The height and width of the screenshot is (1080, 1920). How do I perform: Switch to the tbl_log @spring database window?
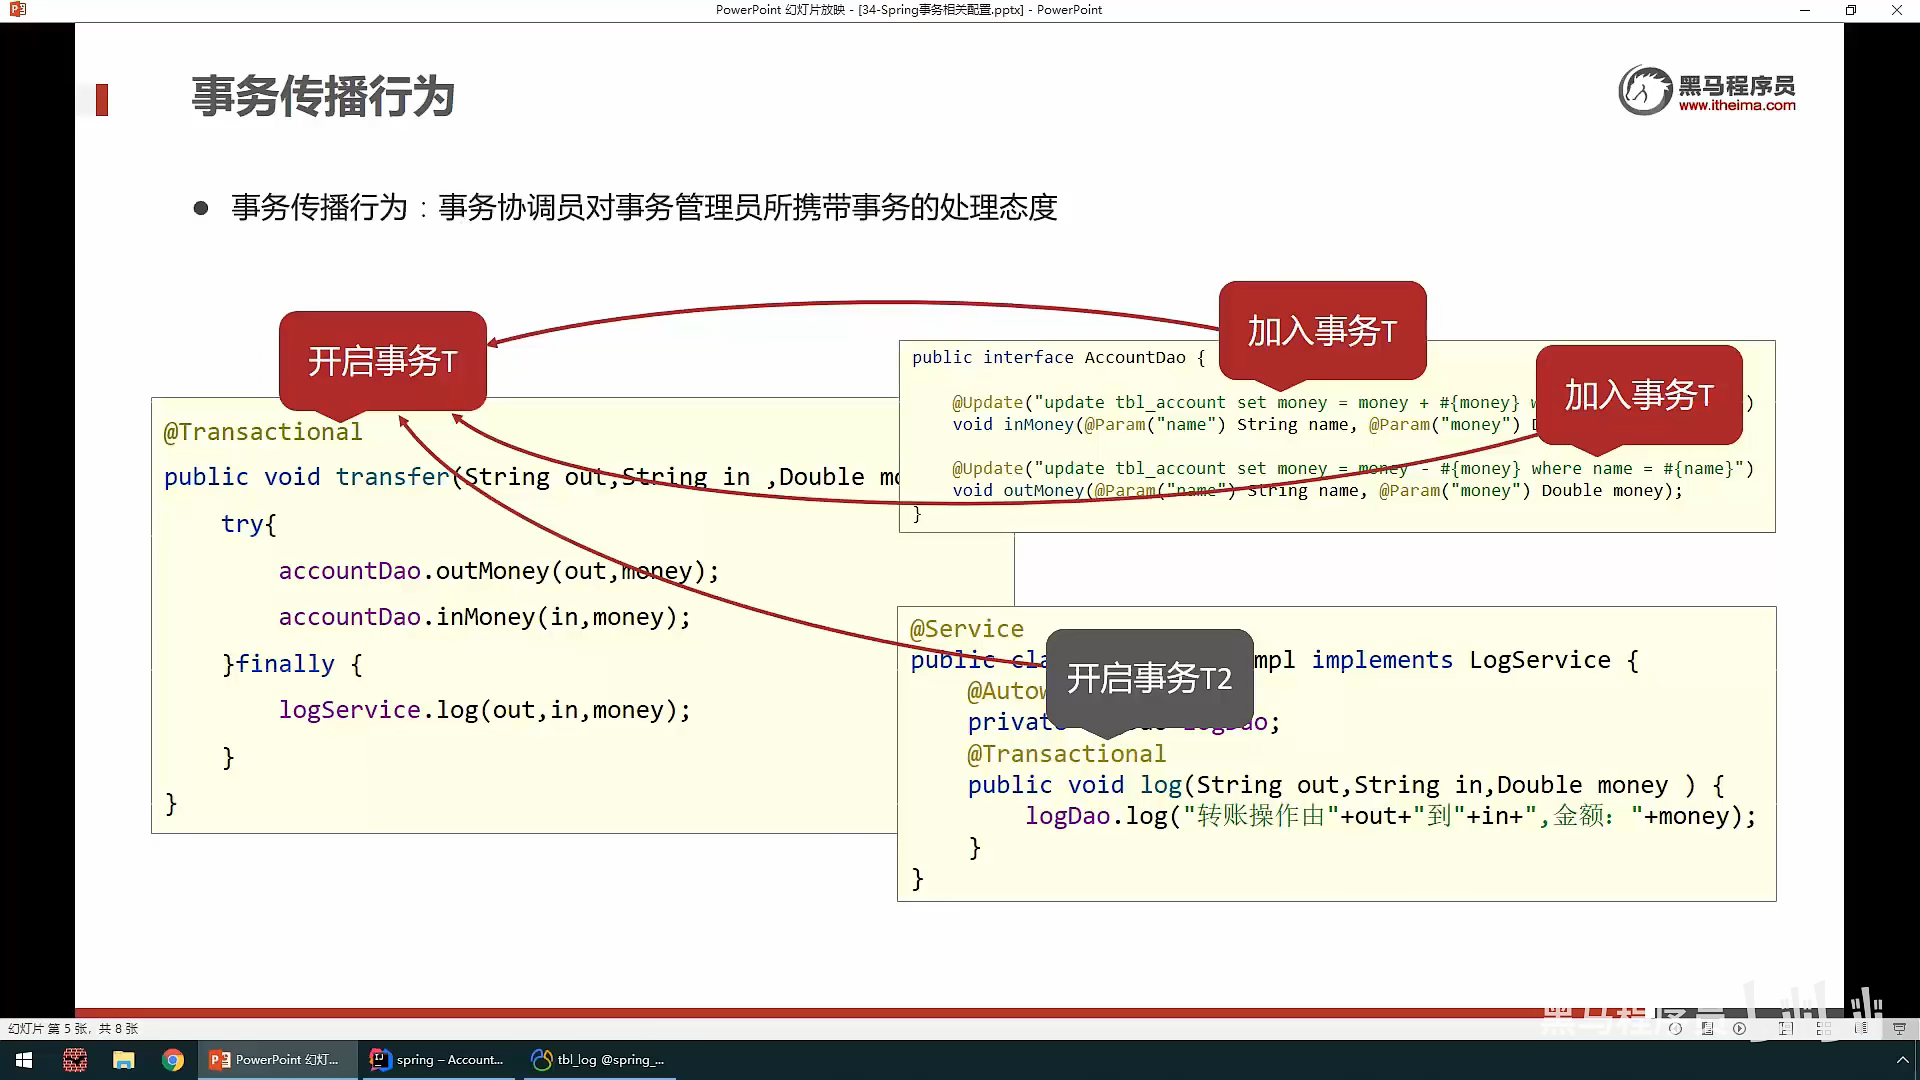tap(599, 1060)
